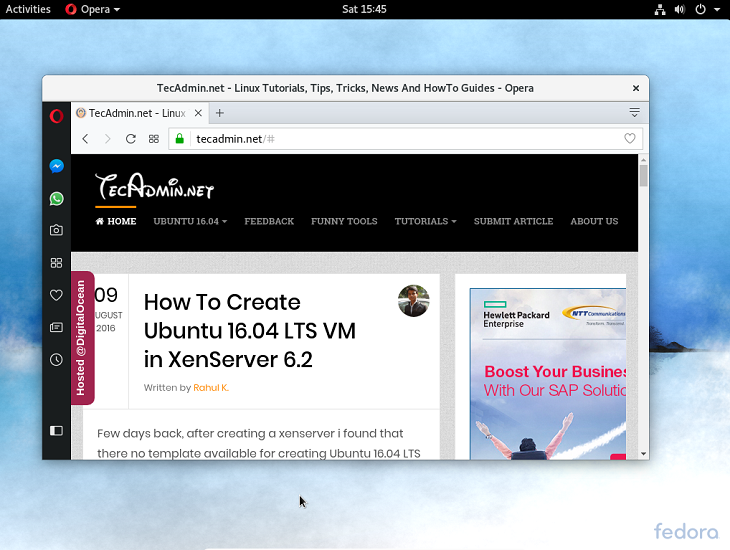
Task: Open GNOME Activities overview
Action: tap(28, 9)
